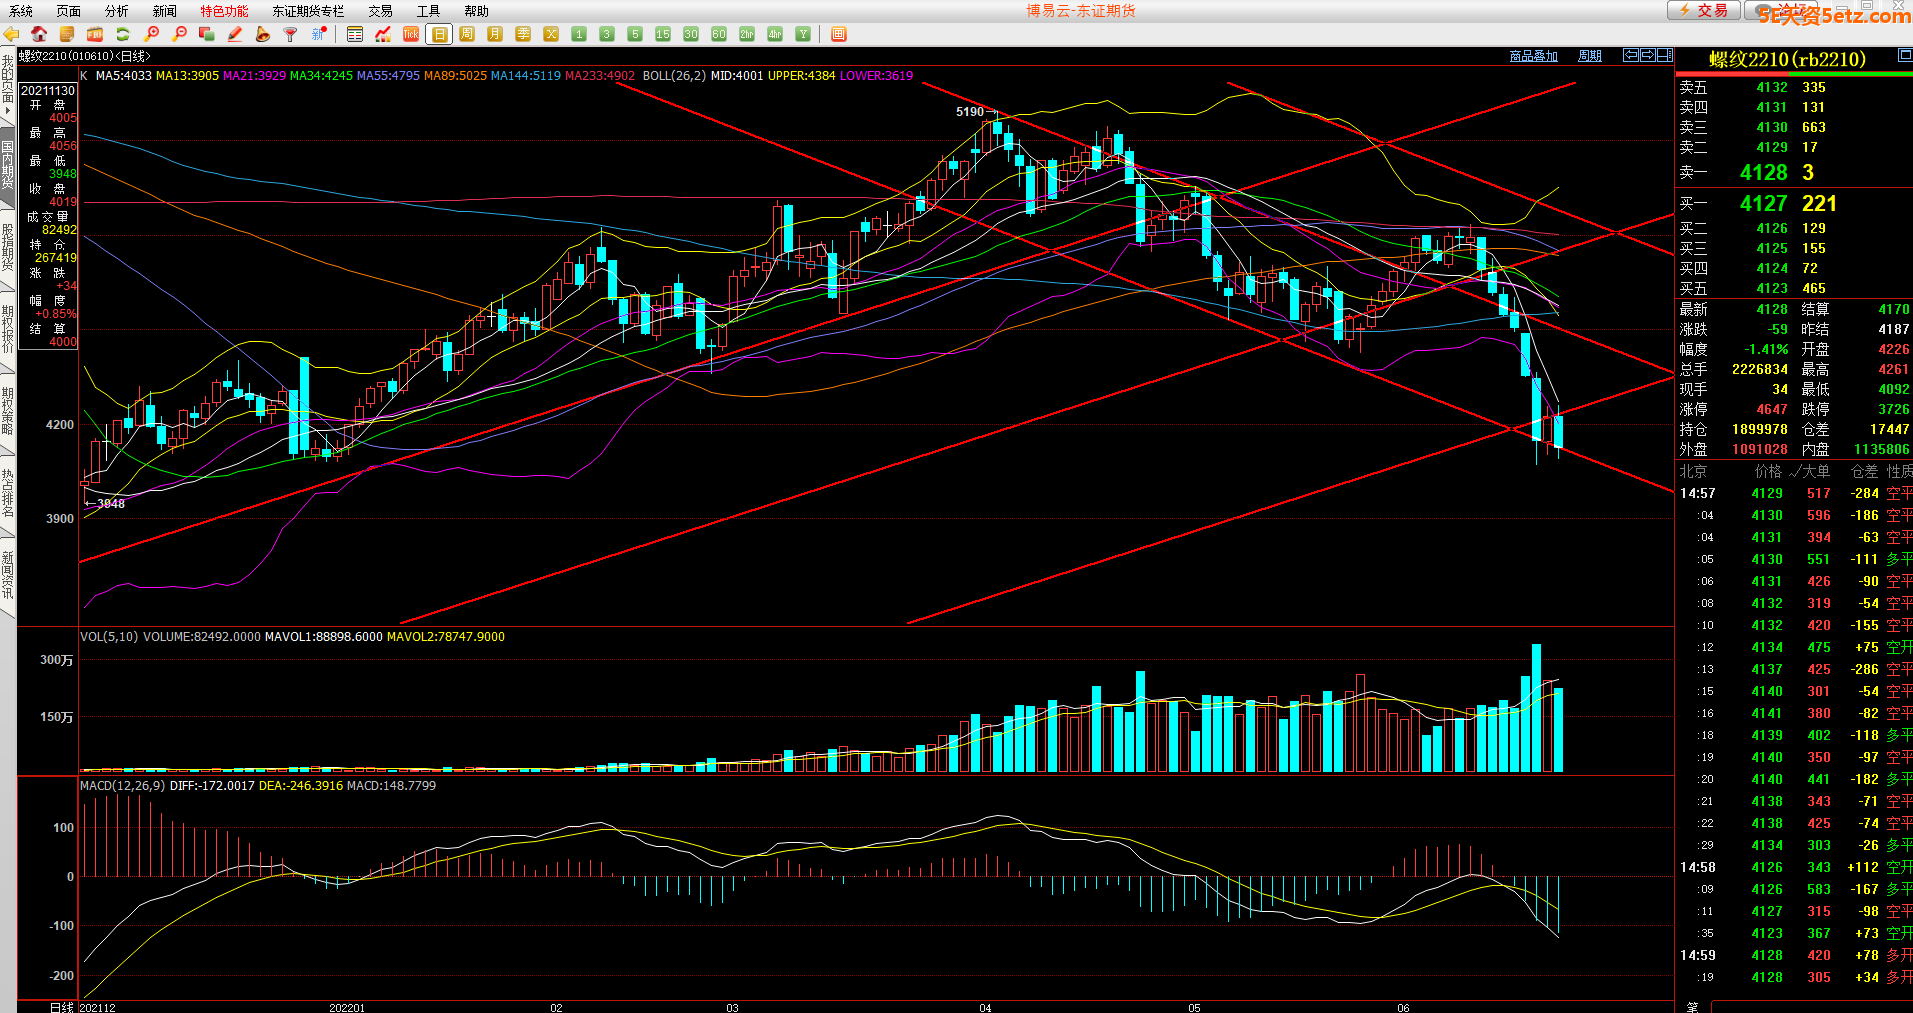
Task: Toggle the quarterly 季 period
Action: (x=523, y=34)
